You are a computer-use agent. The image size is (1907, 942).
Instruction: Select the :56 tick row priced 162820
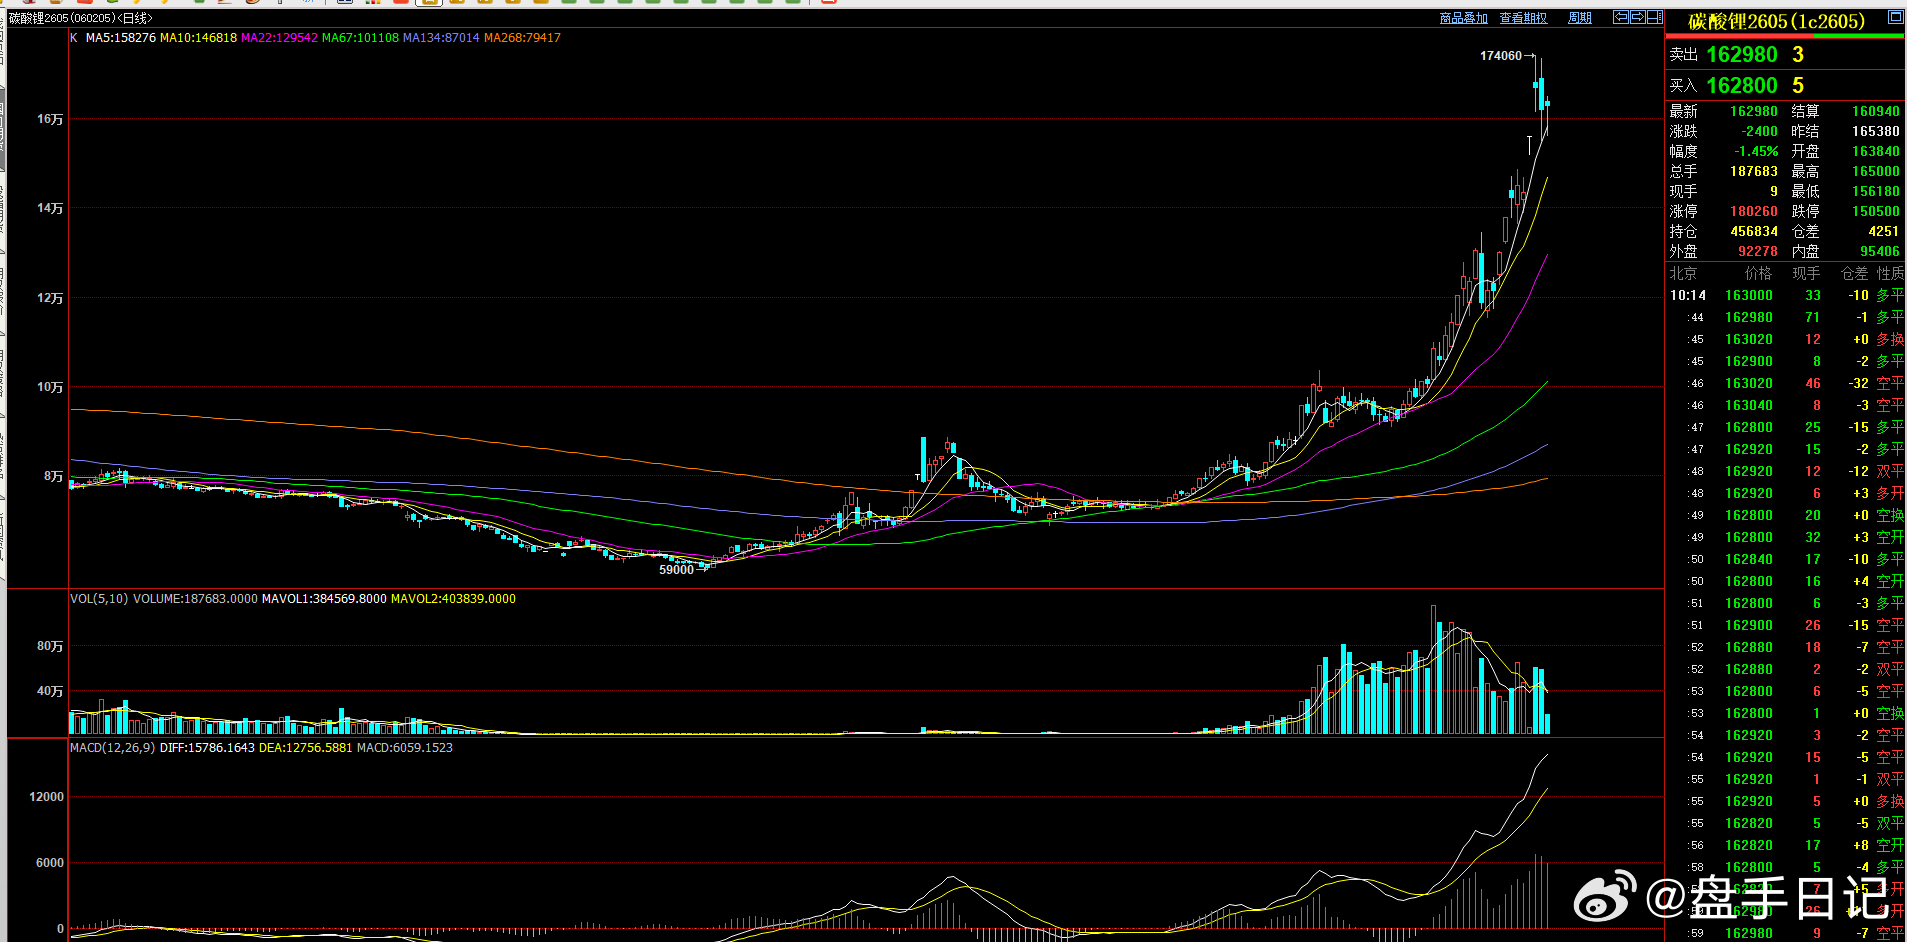[x=1786, y=846]
